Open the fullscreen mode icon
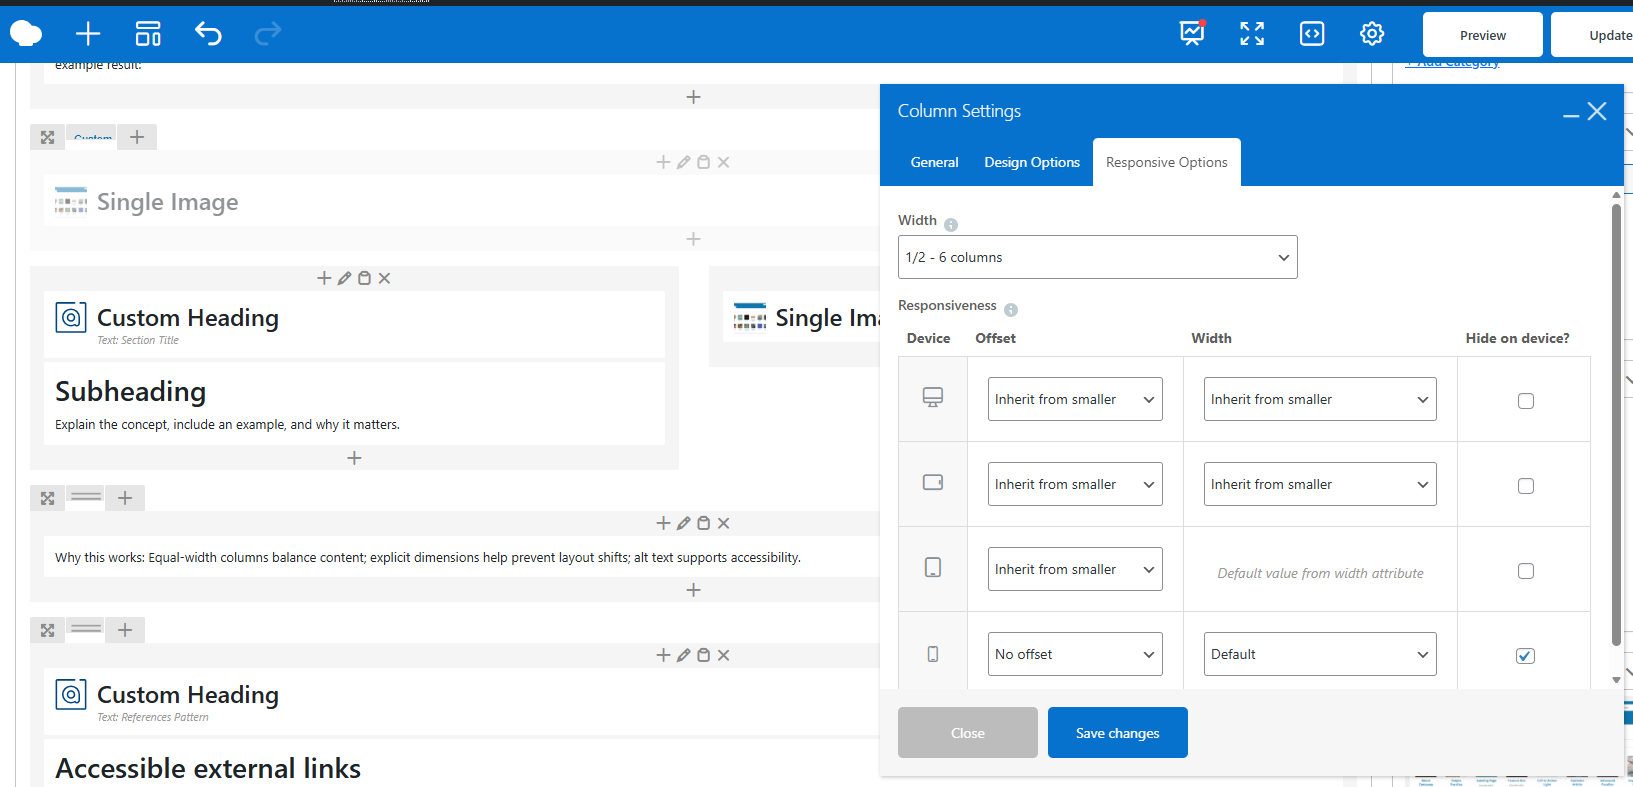 [1252, 34]
